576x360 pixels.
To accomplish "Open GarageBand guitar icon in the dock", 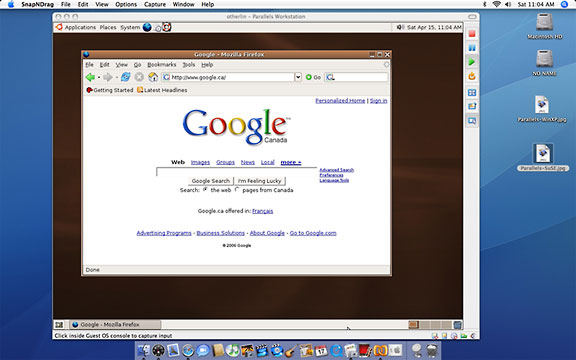I will pos(291,350).
